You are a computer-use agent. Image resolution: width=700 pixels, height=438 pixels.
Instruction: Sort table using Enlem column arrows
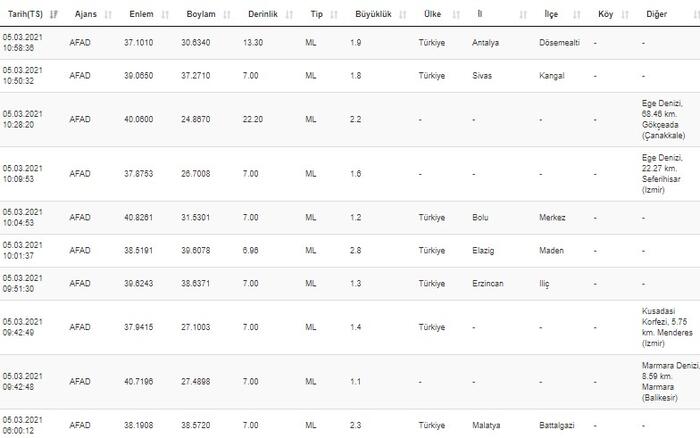[165, 14]
